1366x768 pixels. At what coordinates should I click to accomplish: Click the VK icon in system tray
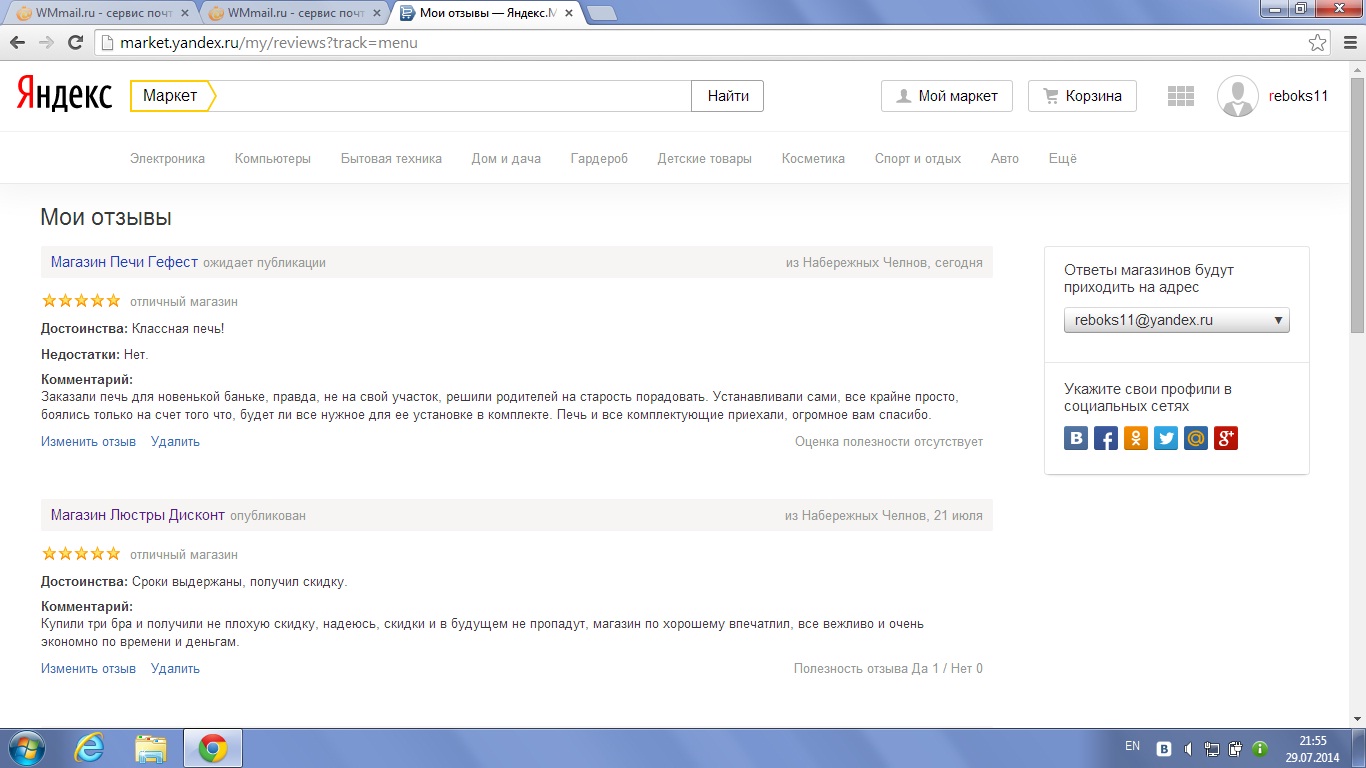click(1164, 748)
